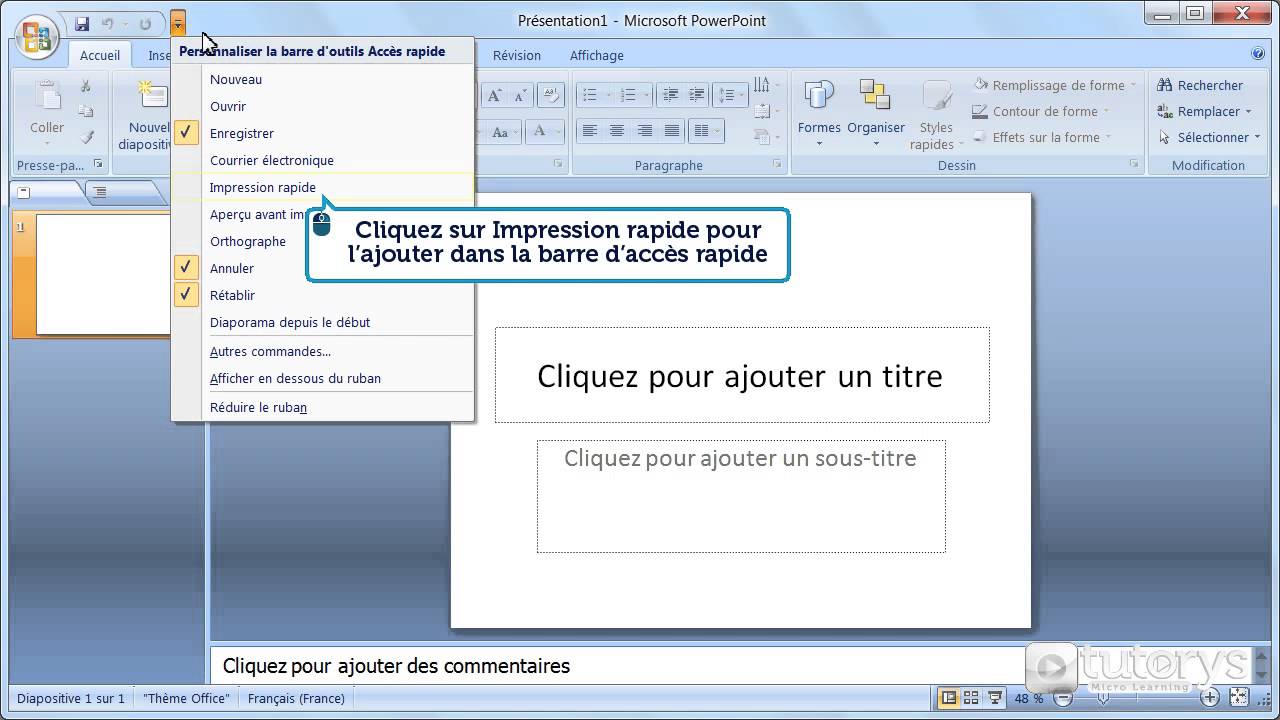
Task: Select the Accueil ribbon tab
Action: click(x=100, y=55)
